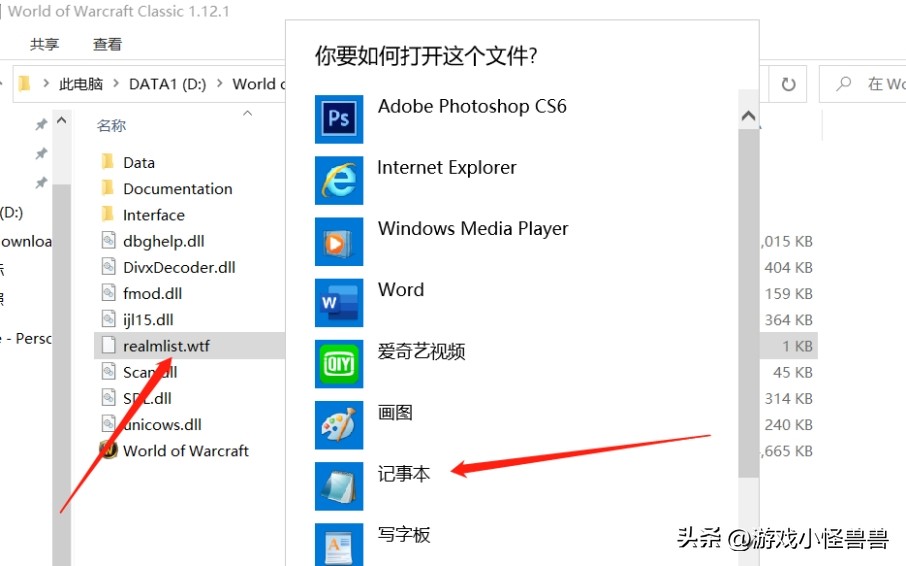The image size is (906, 566).
Task: Click the 记事本 notepad icon
Action: coord(339,486)
